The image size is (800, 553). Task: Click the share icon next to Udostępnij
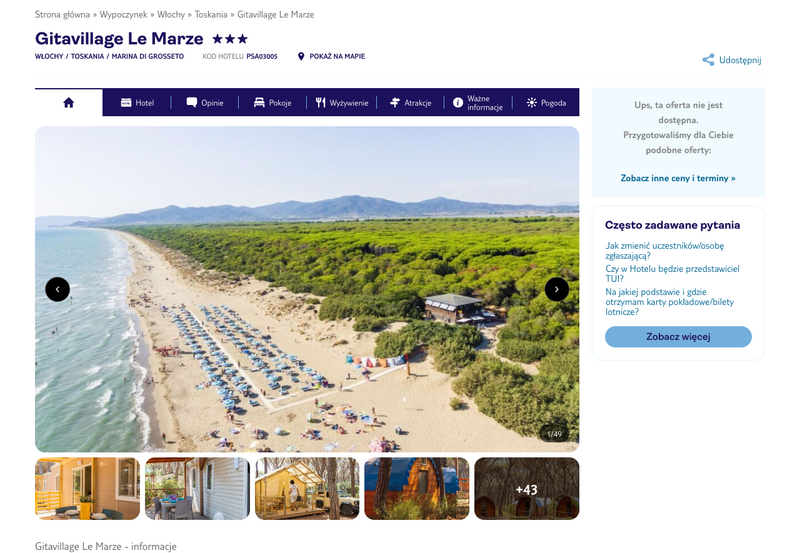coord(708,60)
